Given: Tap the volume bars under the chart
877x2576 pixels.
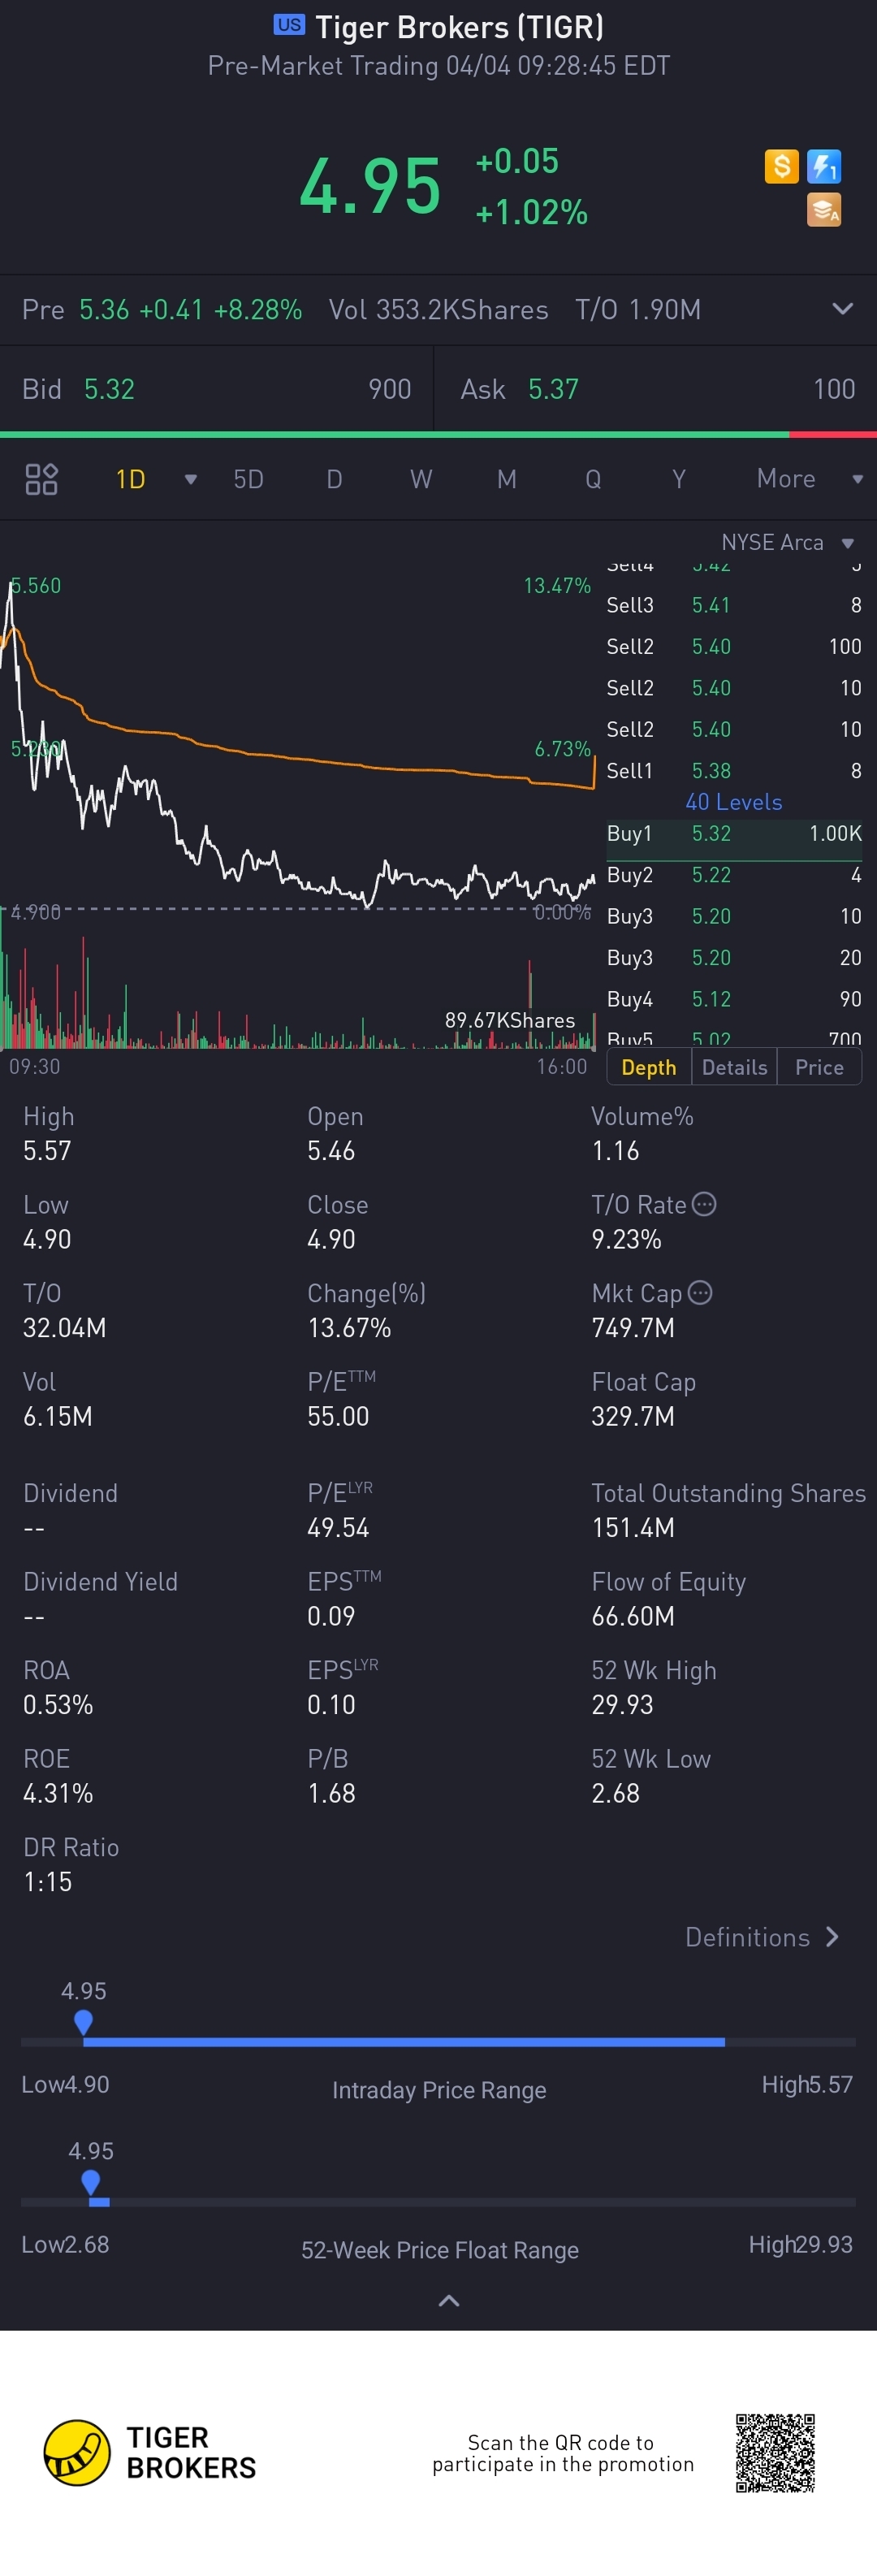Looking at the screenshot, I should [298, 990].
